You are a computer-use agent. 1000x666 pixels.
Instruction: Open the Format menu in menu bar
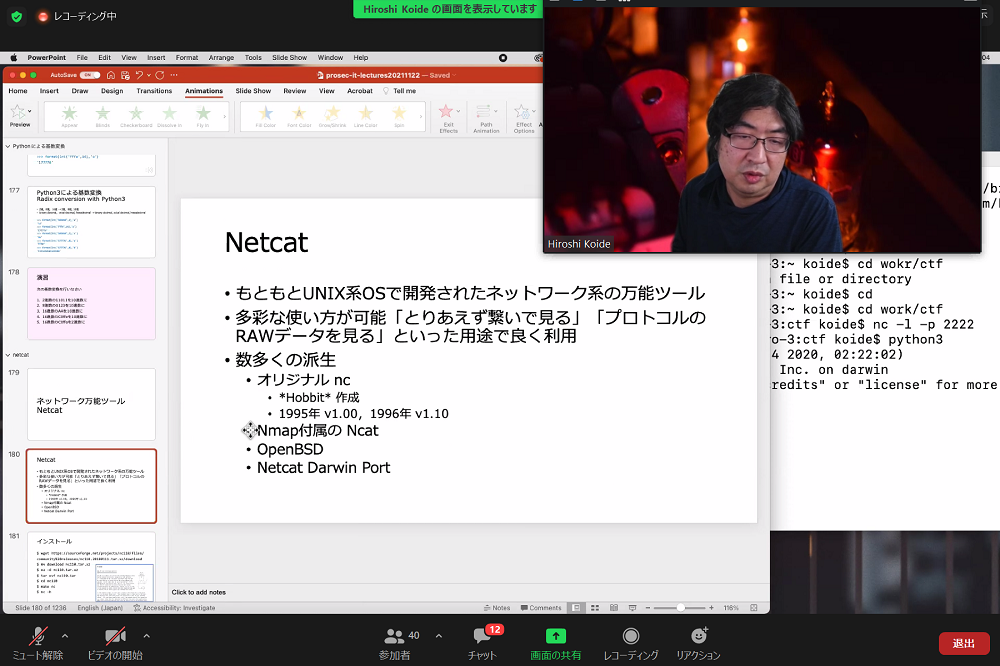pyautogui.click(x=187, y=57)
